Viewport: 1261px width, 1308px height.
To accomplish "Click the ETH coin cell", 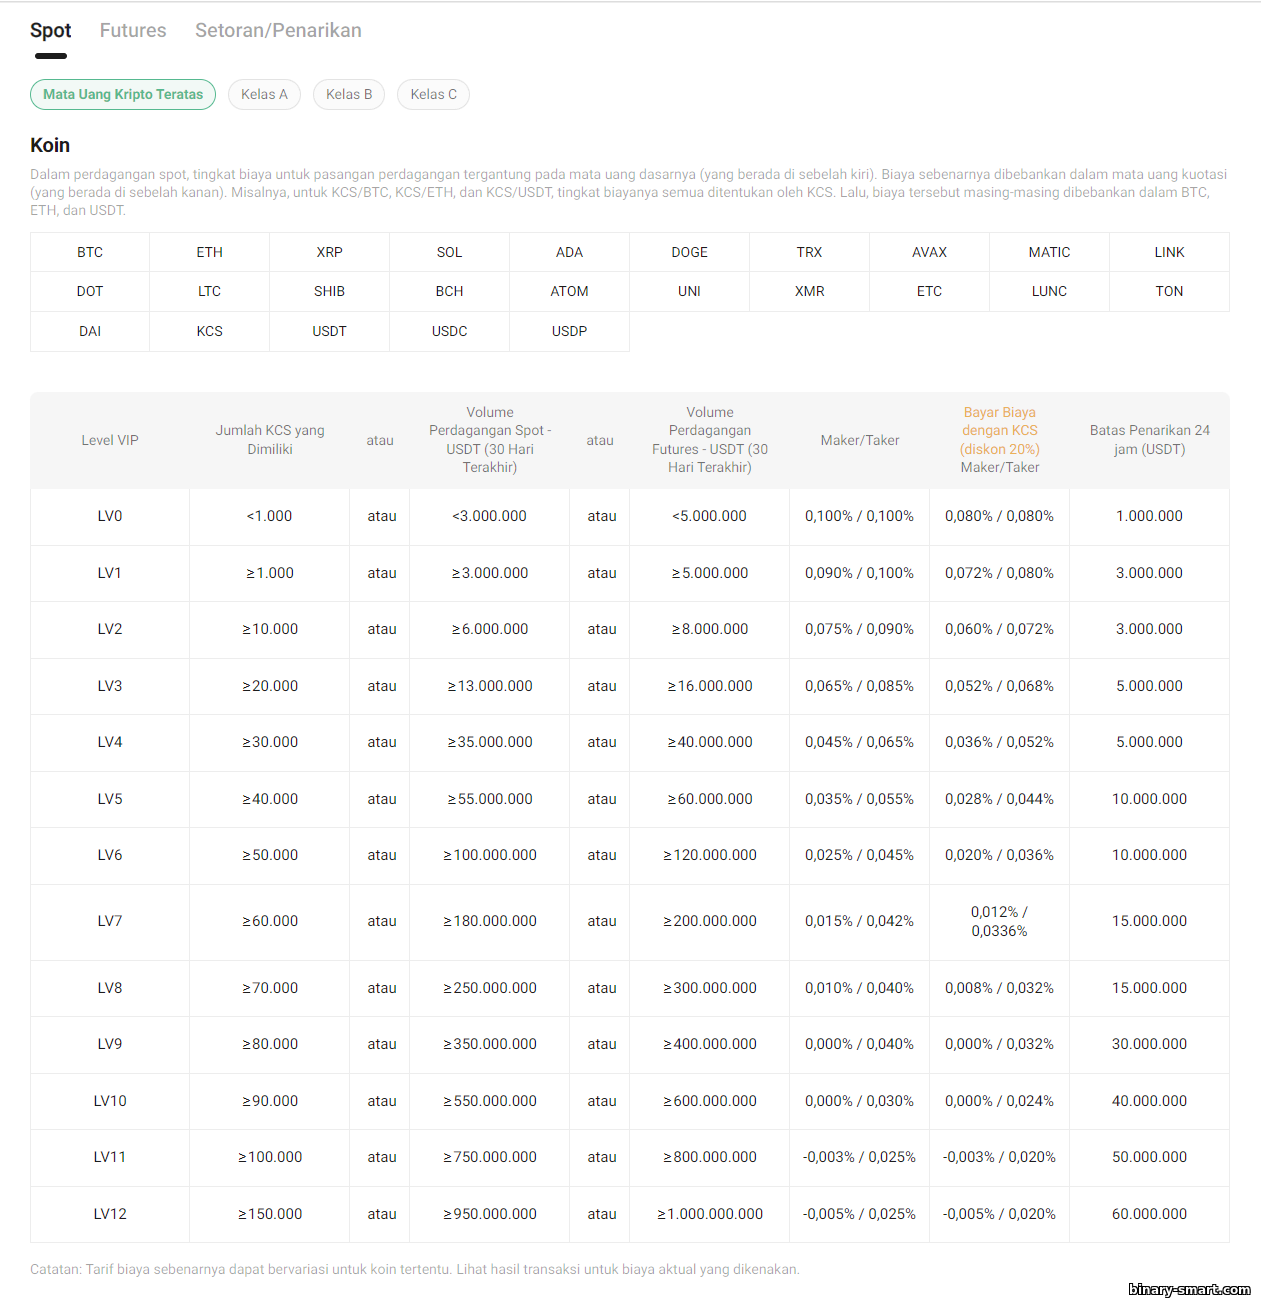I will pos(210,252).
